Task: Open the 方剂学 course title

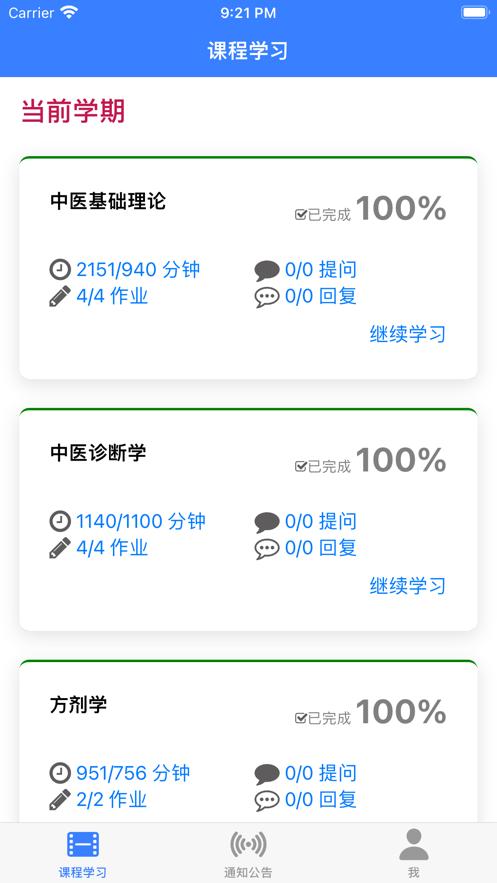Action: click(x=78, y=704)
